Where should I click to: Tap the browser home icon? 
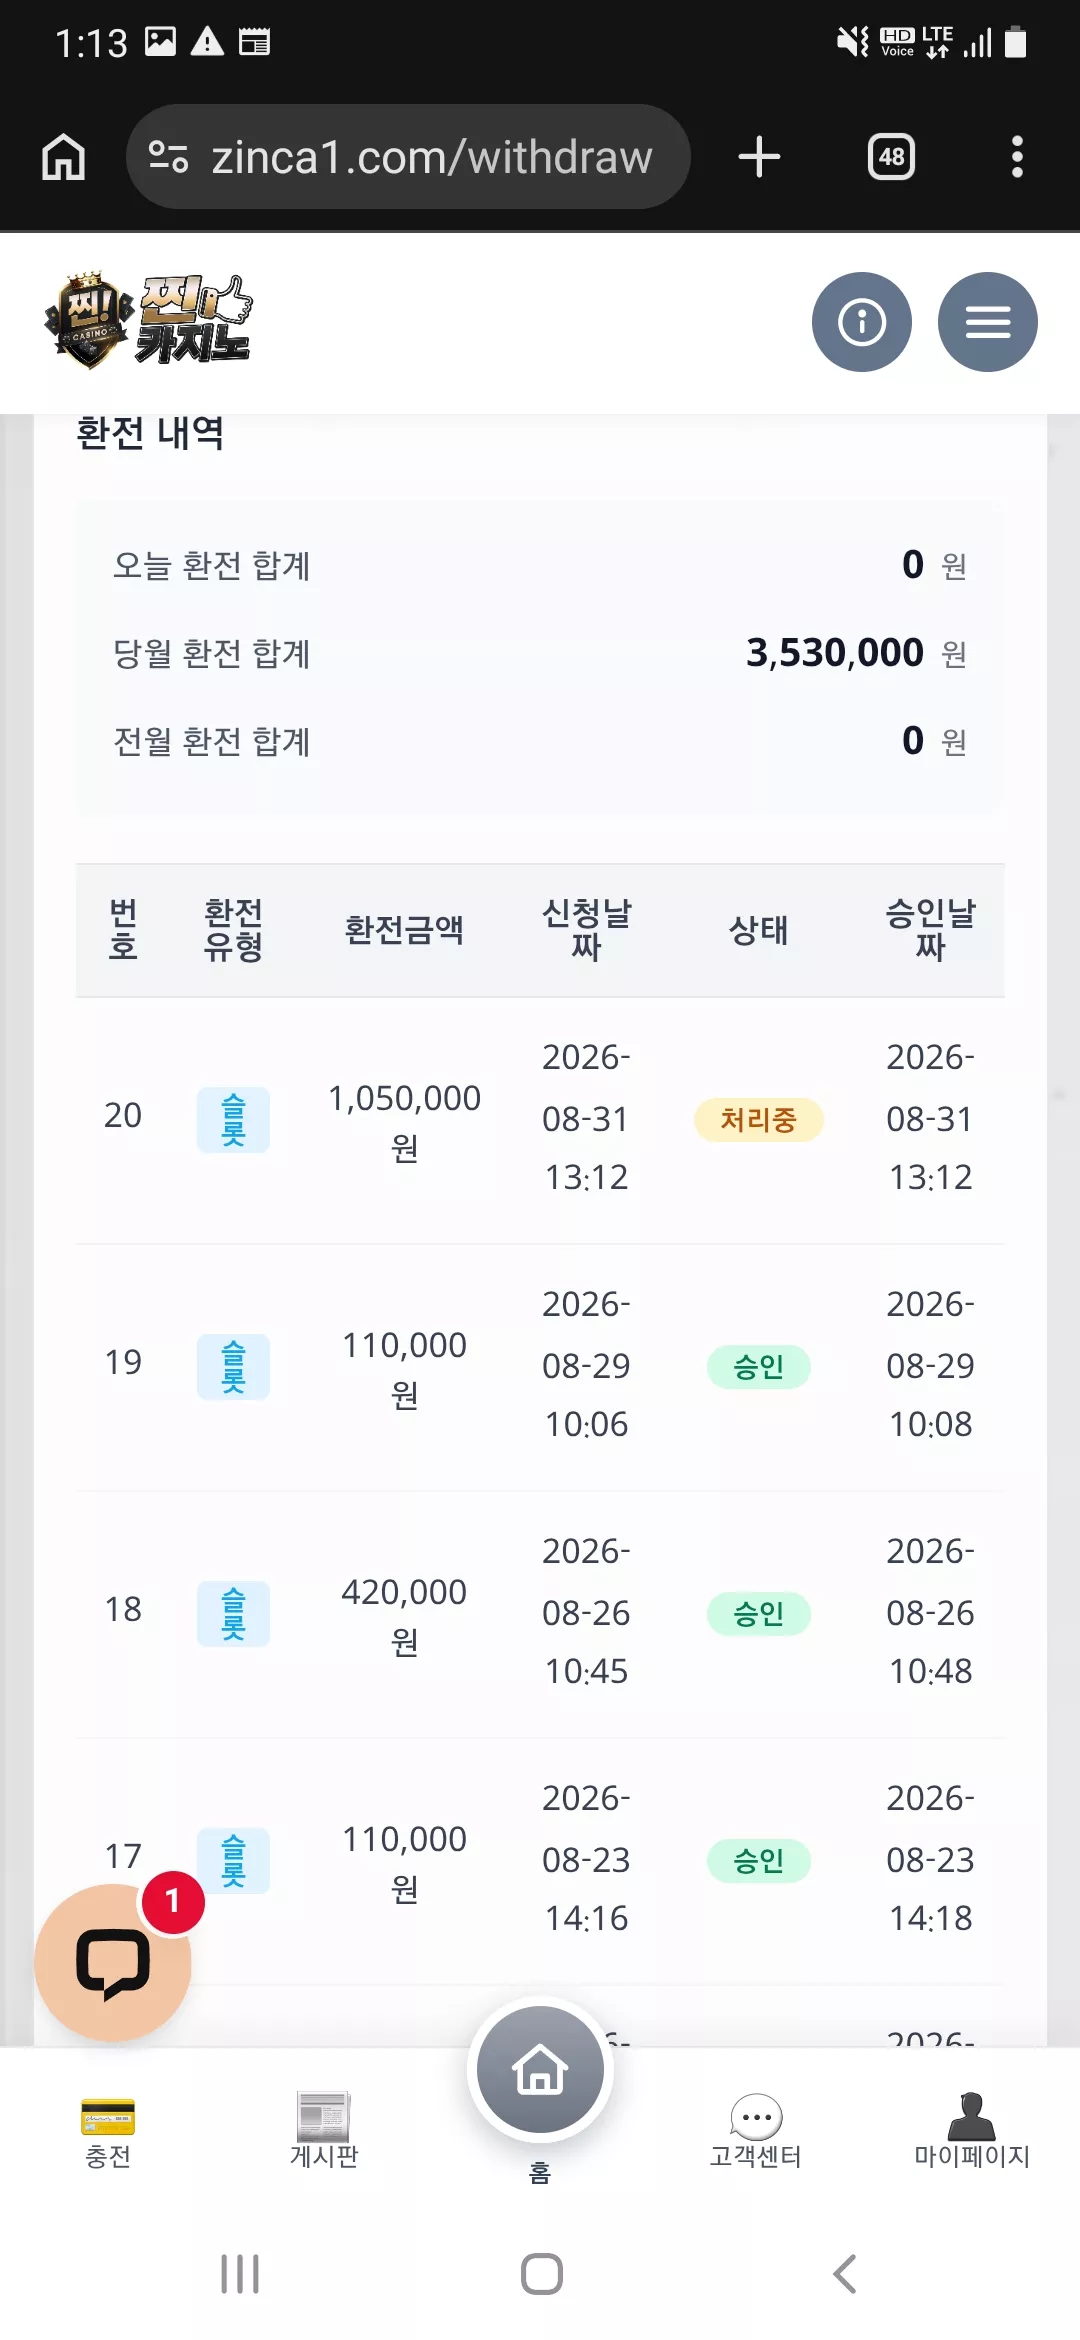pyautogui.click(x=63, y=157)
